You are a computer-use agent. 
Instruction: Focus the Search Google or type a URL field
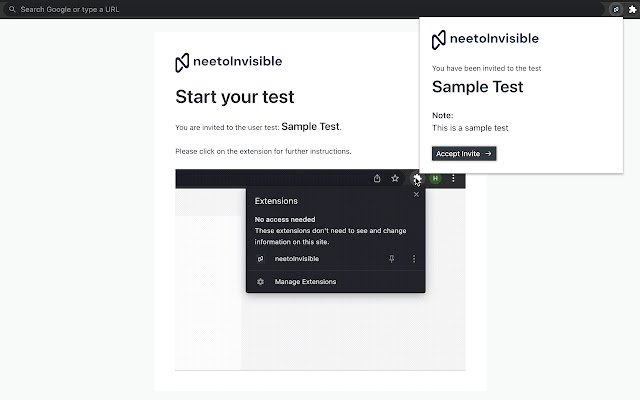(302, 9)
